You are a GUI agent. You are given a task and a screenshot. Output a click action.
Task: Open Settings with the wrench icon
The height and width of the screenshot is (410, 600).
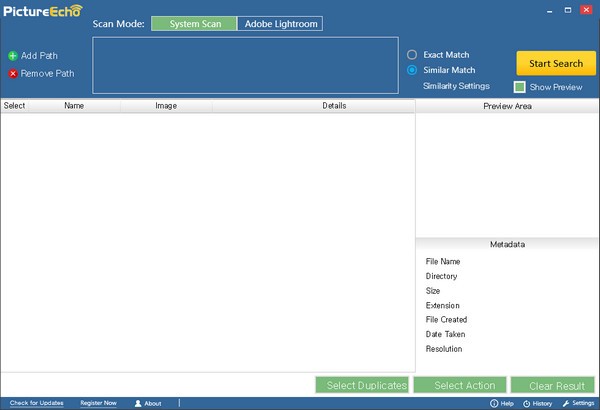tap(566, 403)
